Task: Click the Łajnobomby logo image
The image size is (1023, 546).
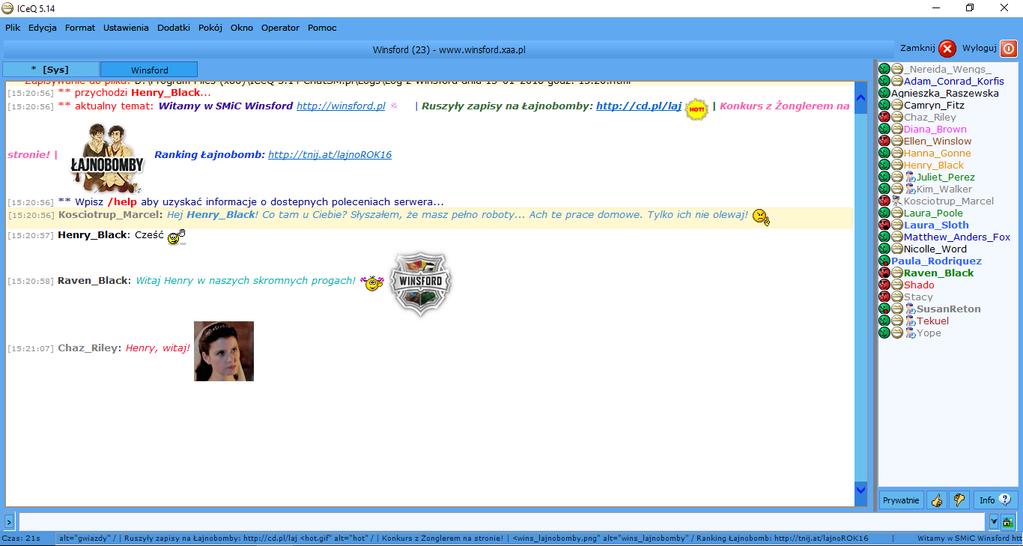Action: (108, 158)
